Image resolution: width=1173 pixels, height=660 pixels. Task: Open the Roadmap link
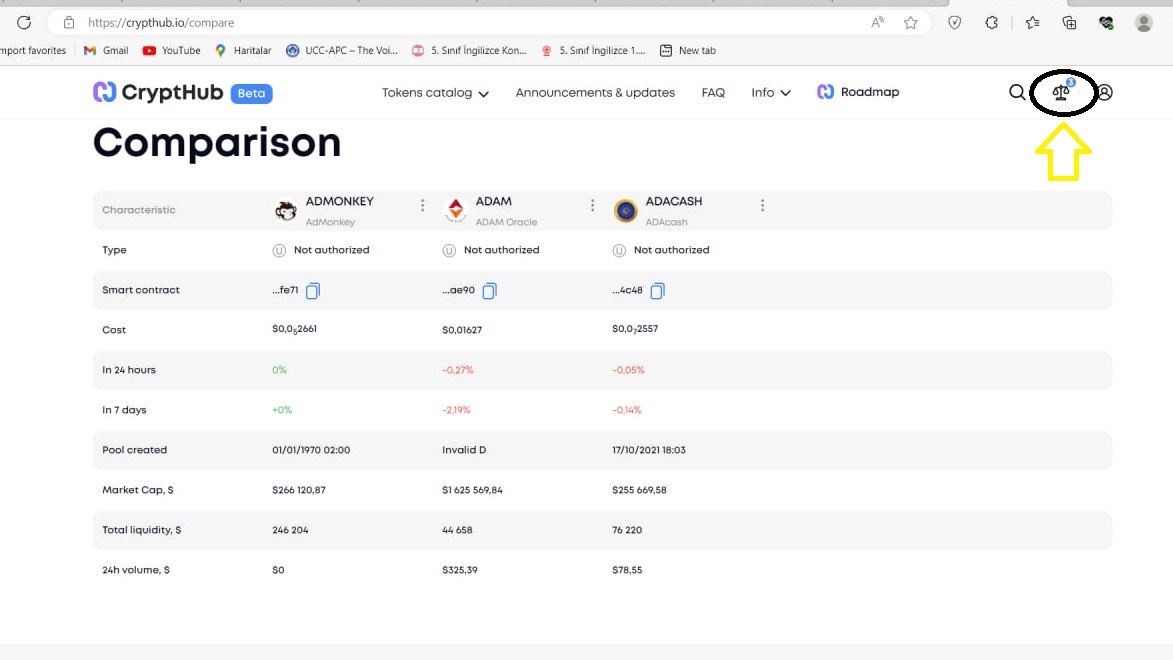click(x=859, y=92)
